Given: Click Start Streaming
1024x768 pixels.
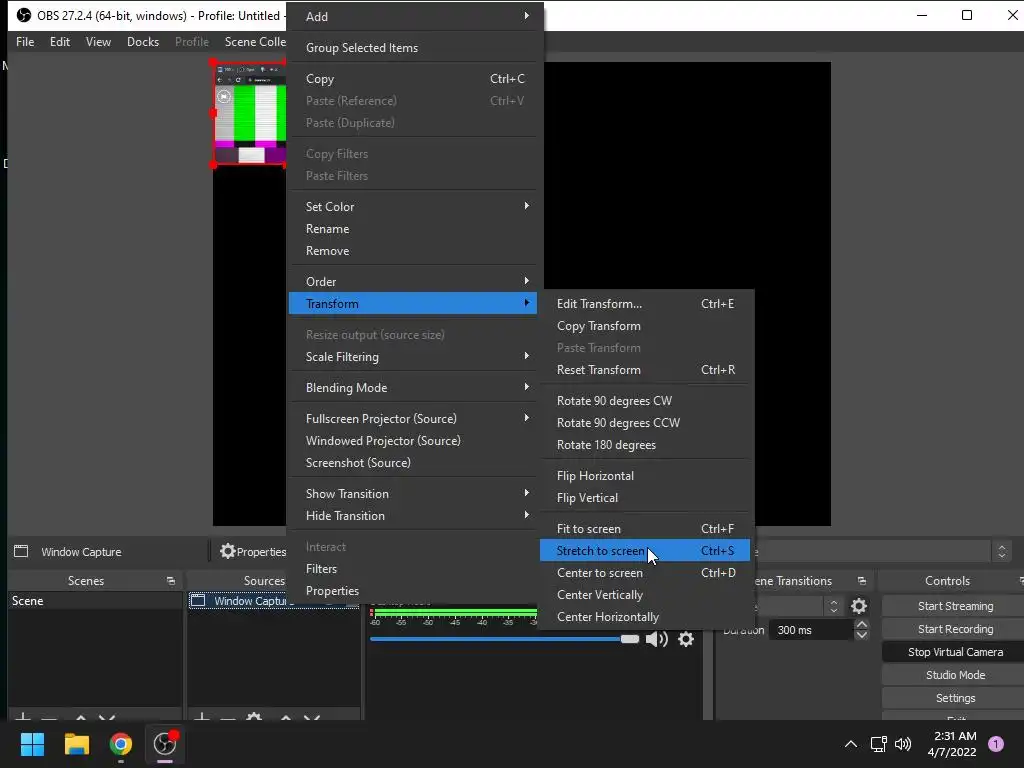Looking at the screenshot, I should (x=955, y=606).
